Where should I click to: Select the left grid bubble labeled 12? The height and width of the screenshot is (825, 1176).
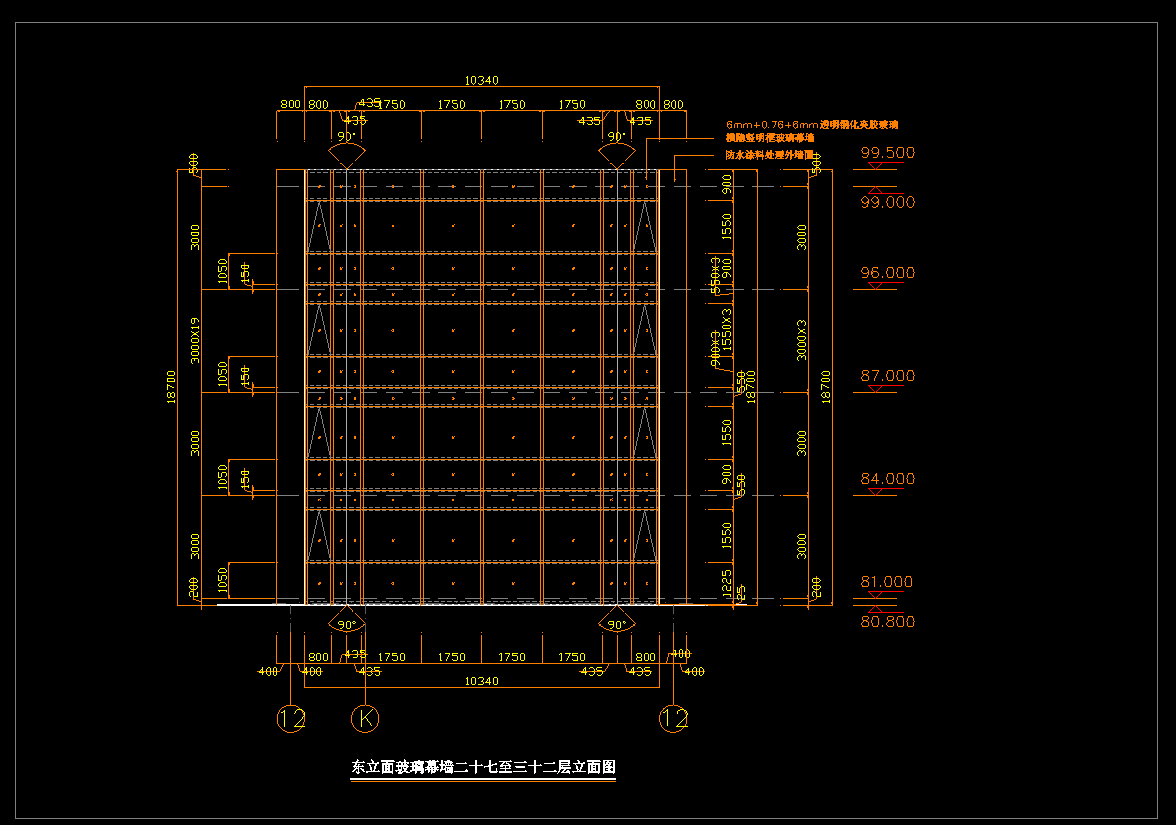coord(291,718)
